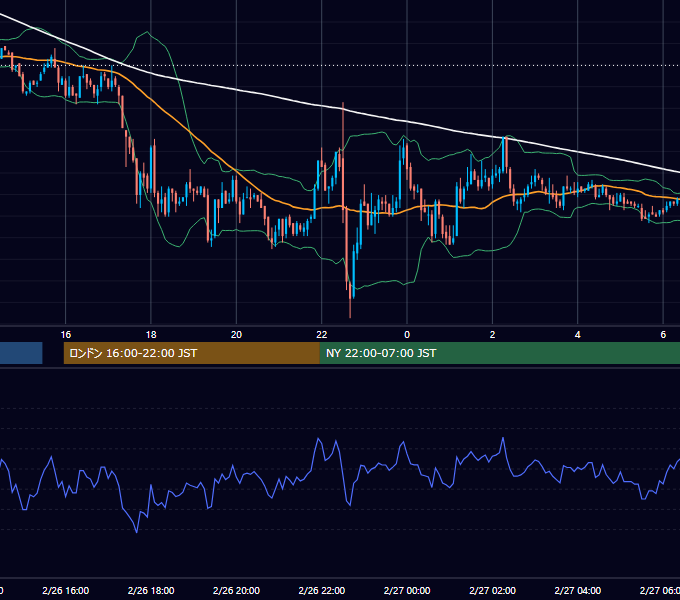The image size is (680, 600).
Task: Click the 20 hour label on price chart axis
Action: click(x=236, y=335)
